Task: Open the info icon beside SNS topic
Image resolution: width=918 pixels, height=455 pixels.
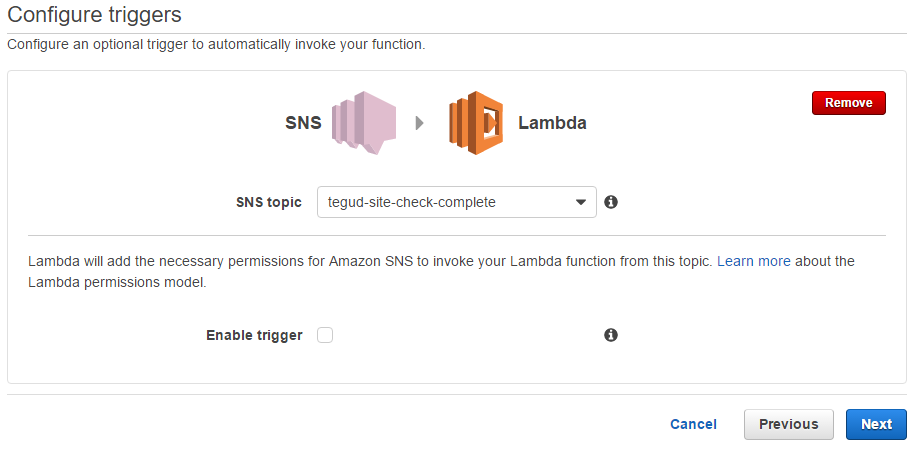Action: [x=611, y=202]
